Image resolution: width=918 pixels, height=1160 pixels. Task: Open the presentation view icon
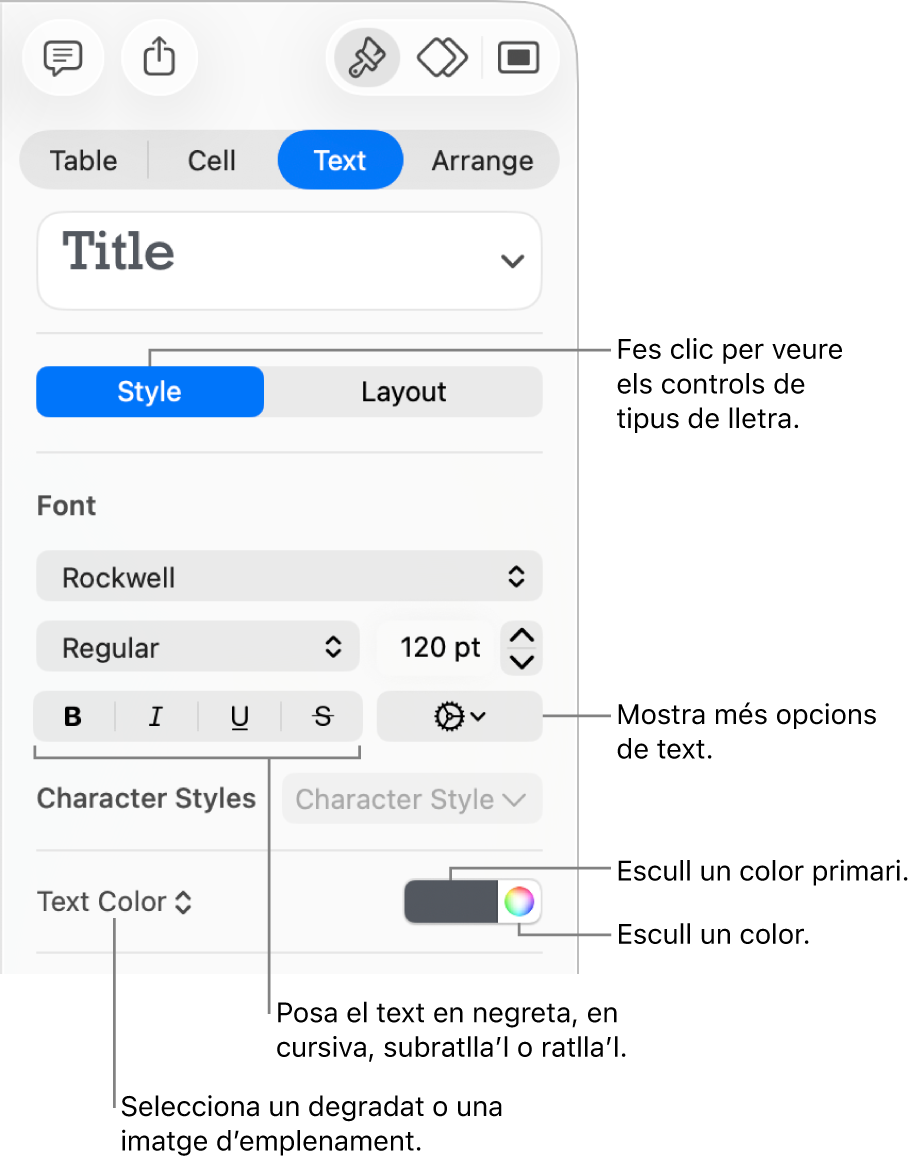[518, 57]
